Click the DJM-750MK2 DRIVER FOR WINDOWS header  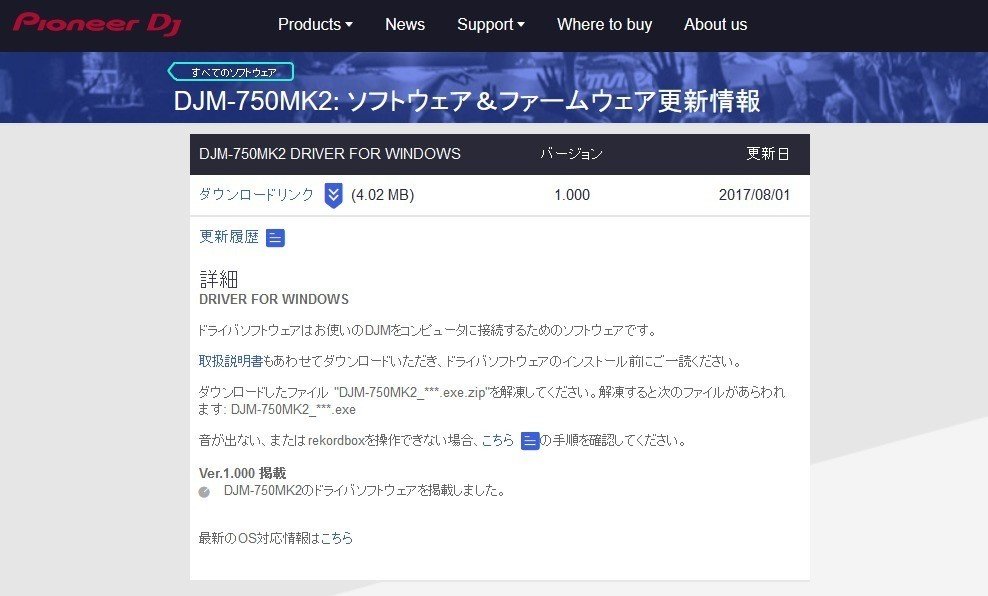(330, 154)
